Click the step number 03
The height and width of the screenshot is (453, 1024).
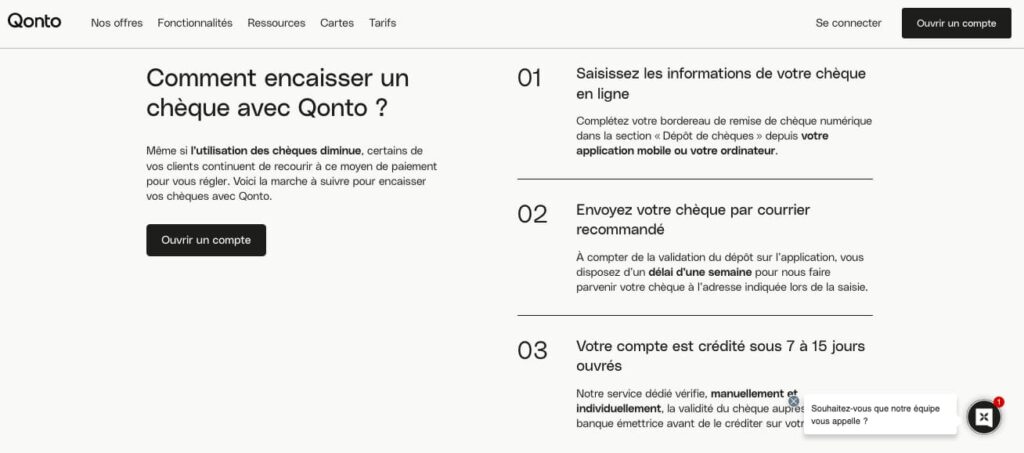pyautogui.click(x=532, y=351)
